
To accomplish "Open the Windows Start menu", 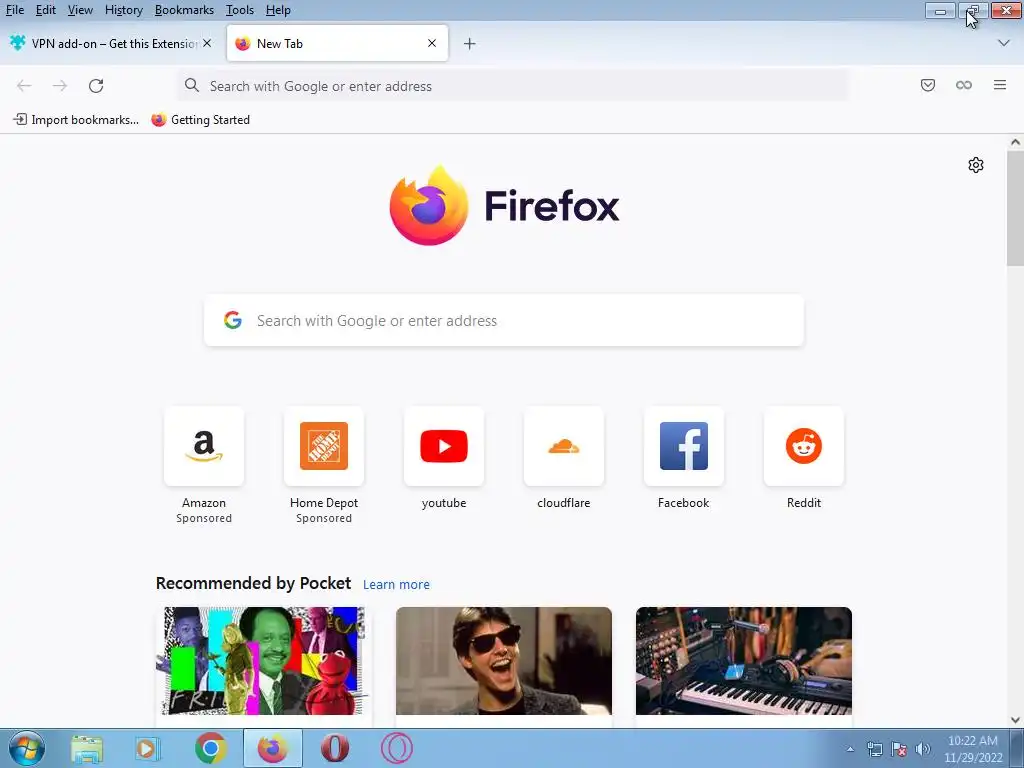I will (x=26, y=748).
